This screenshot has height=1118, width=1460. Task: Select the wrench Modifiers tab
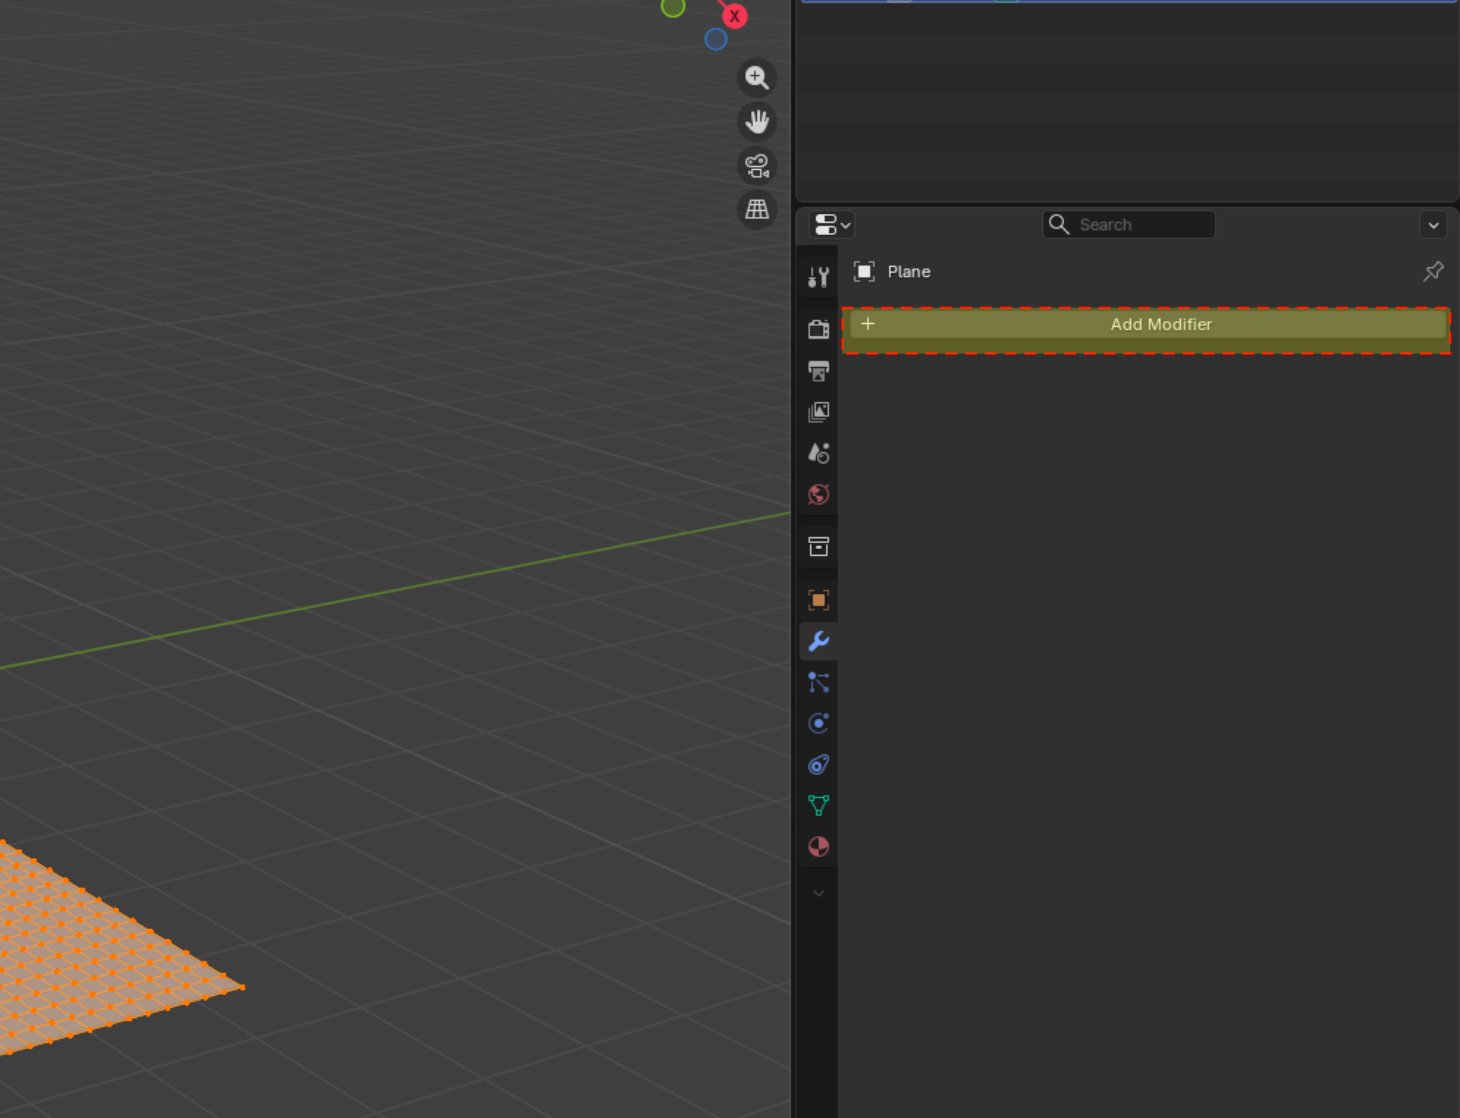click(x=819, y=641)
